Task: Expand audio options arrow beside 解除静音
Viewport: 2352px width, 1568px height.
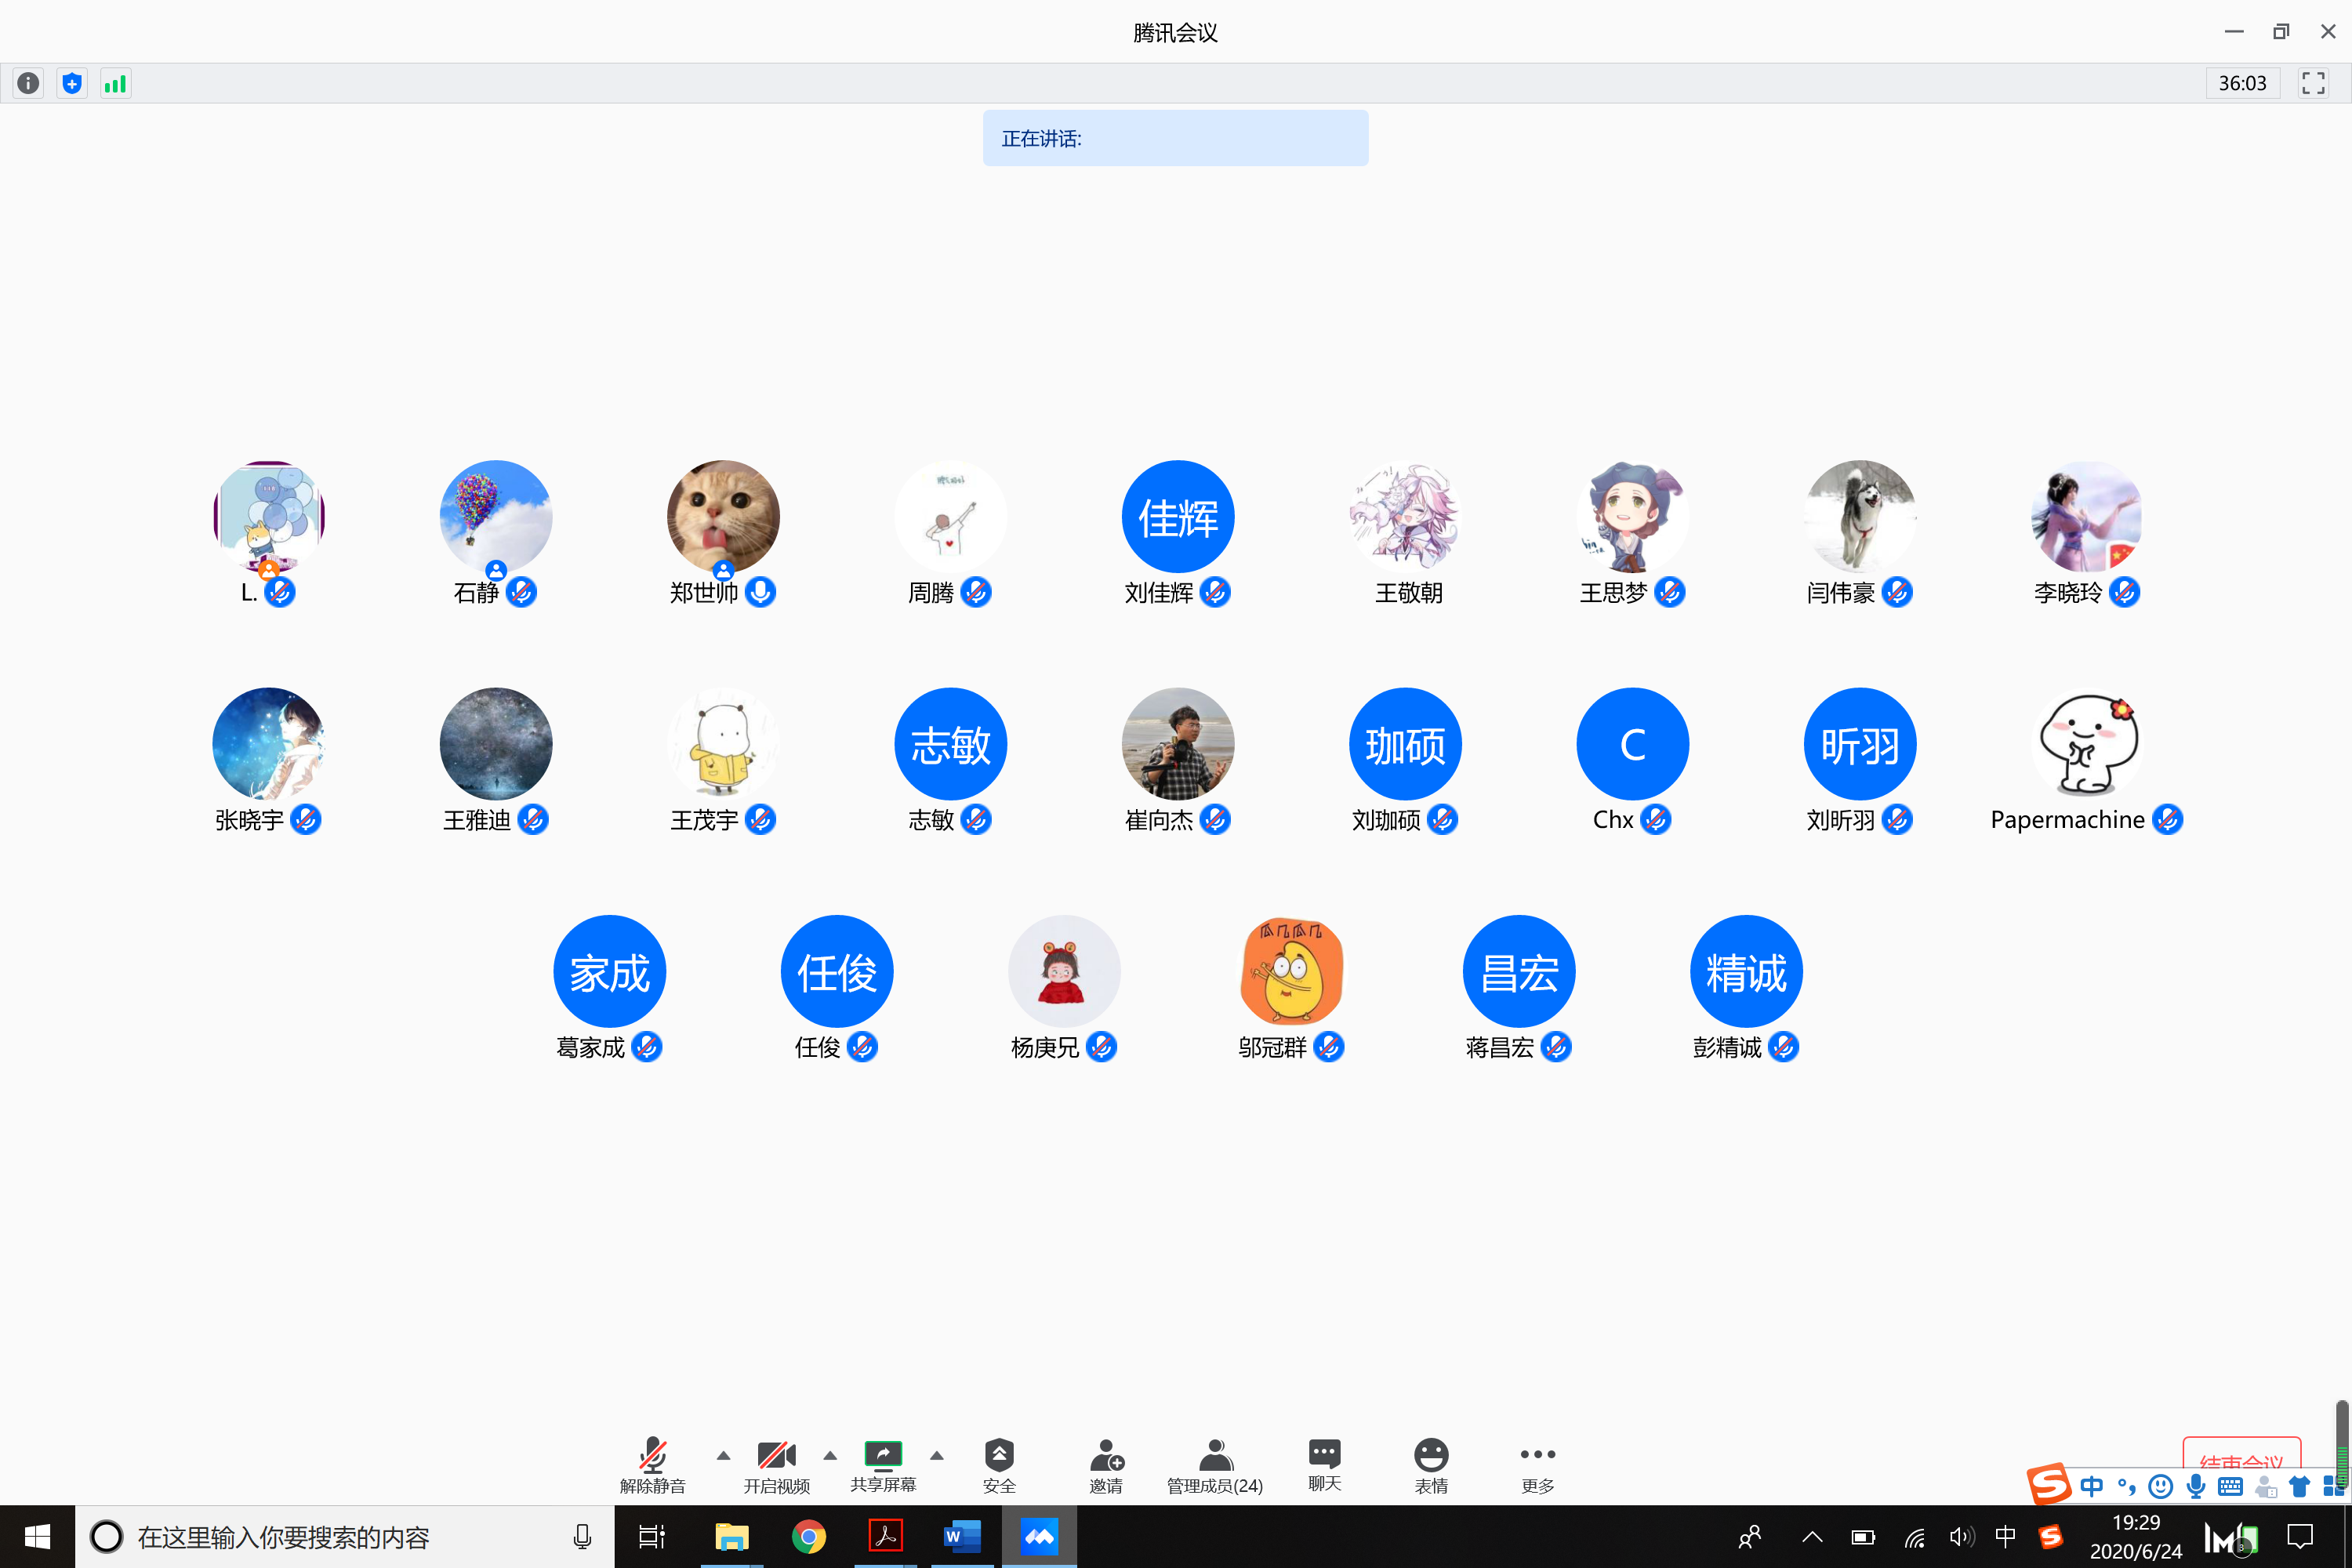Action: [723, 1456]
